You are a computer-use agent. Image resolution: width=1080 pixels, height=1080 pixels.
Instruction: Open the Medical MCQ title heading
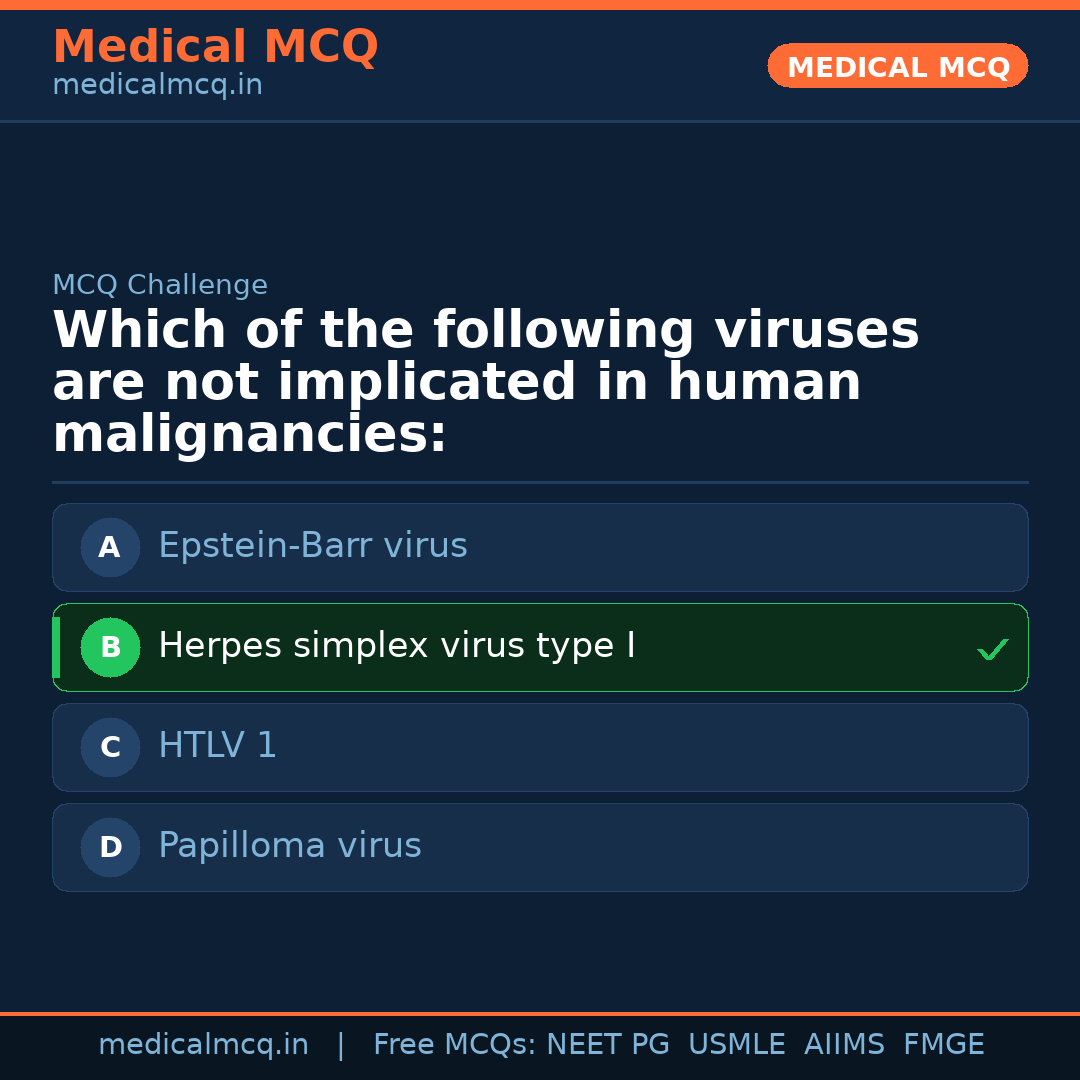[x=215, y=47]
